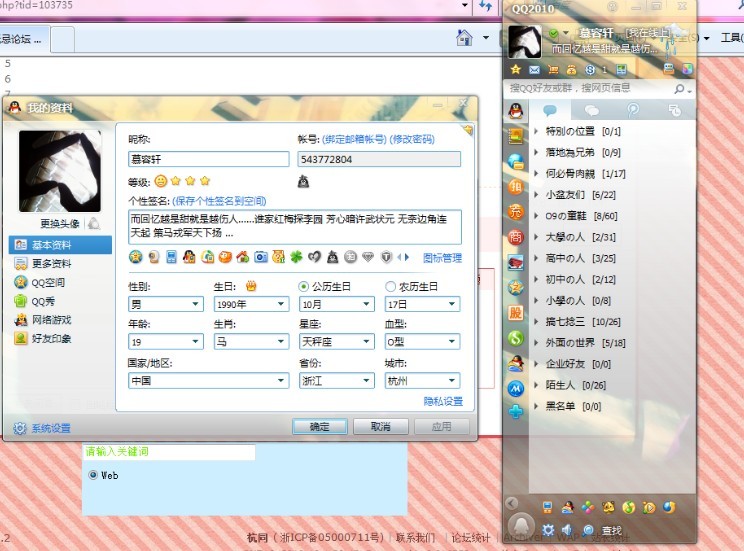Image resolution: width=744 pixels, height=551 pixels.
Task: Open the 图标管理 link
Action: [x=442, y=258]
